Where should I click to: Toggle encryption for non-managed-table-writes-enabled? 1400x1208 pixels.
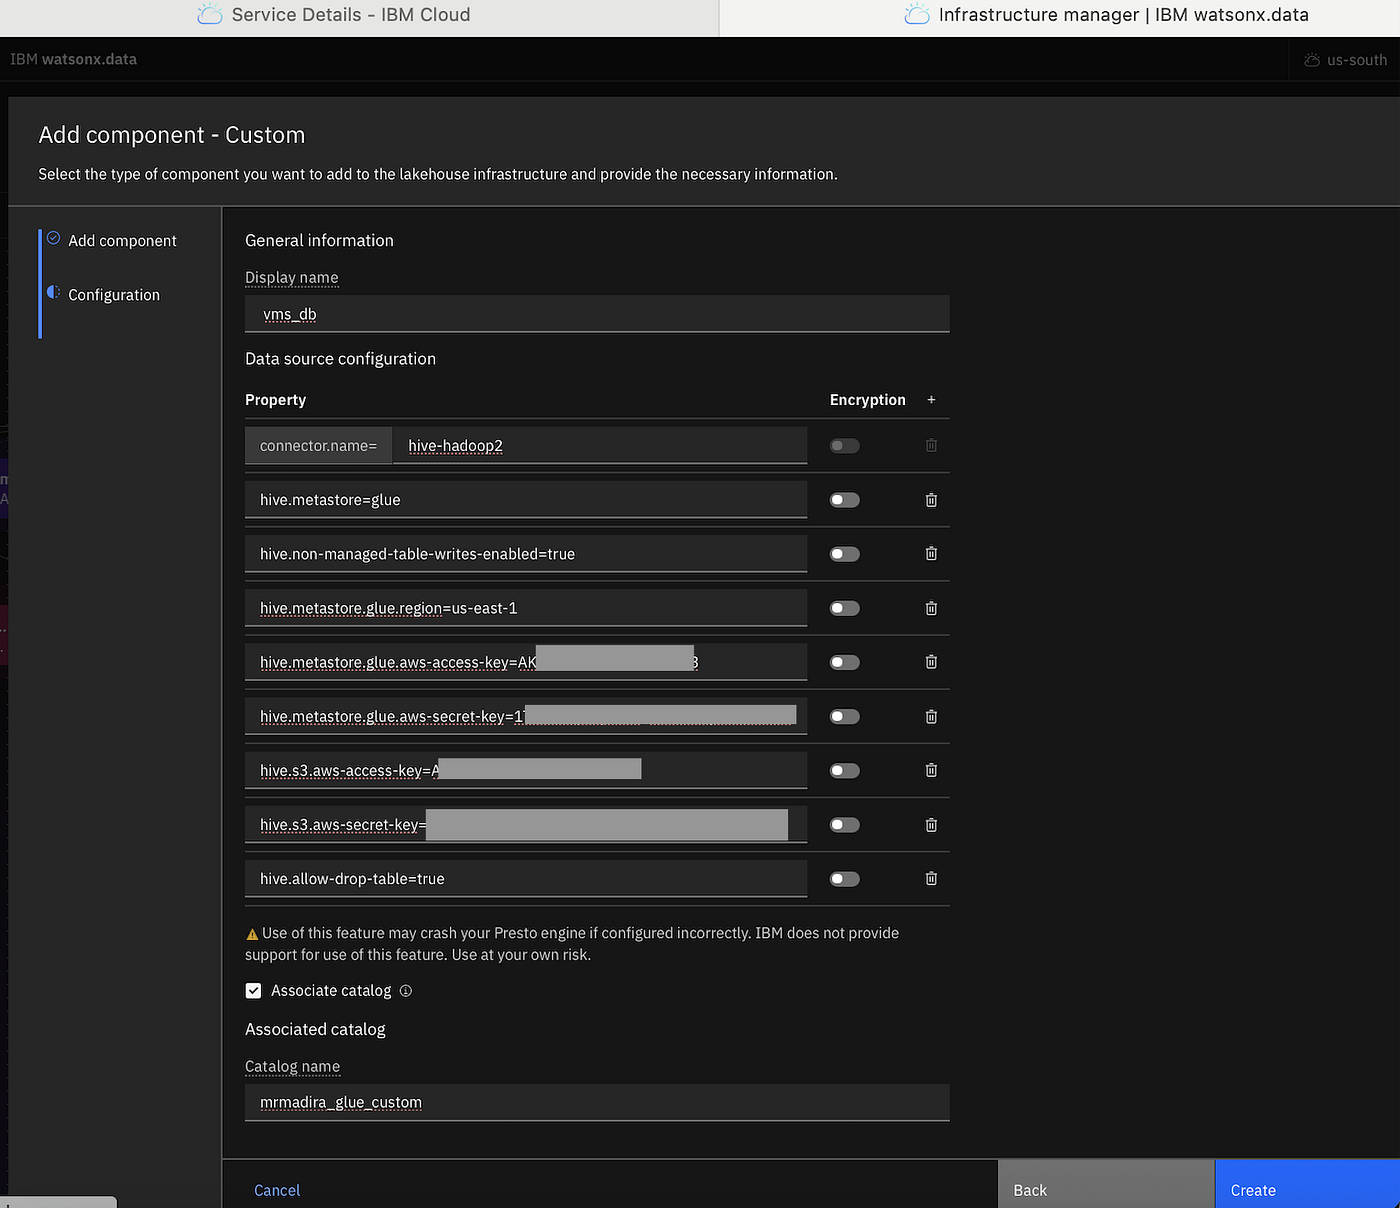click(845, 554)
